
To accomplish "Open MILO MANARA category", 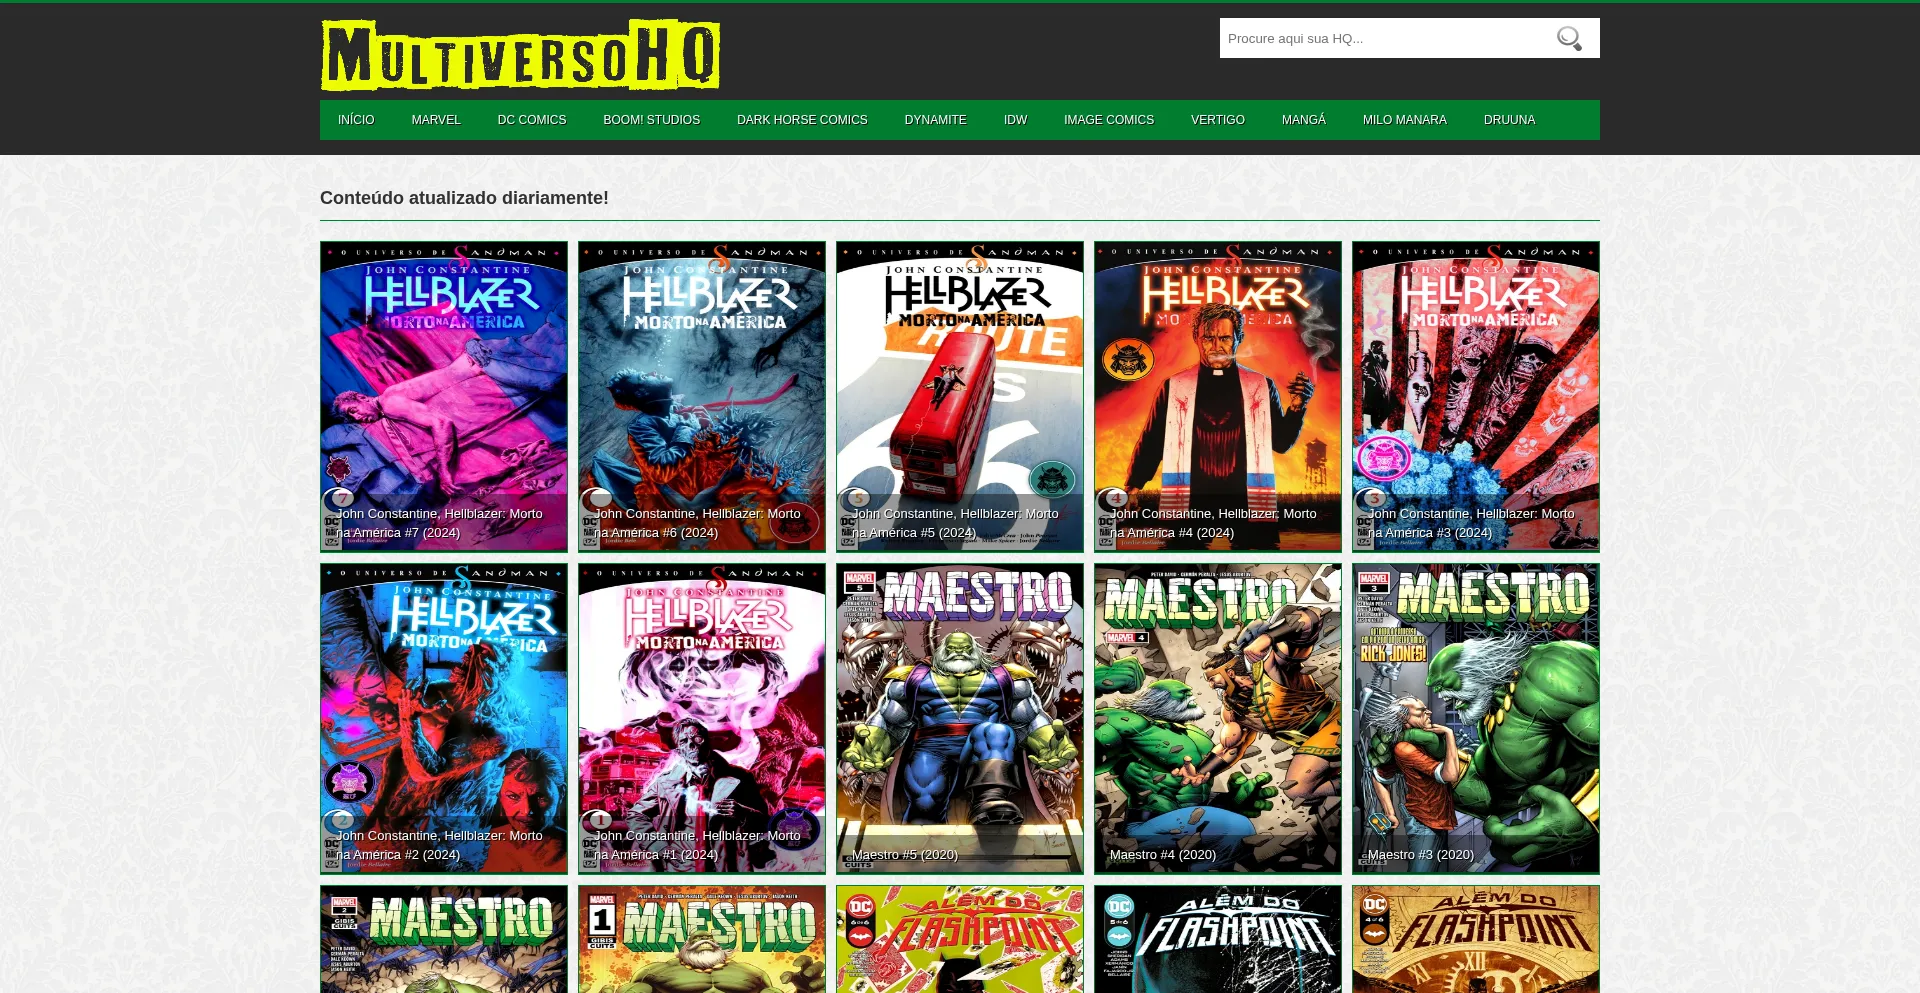I will pyautogui.click(x=1405, y=120).
